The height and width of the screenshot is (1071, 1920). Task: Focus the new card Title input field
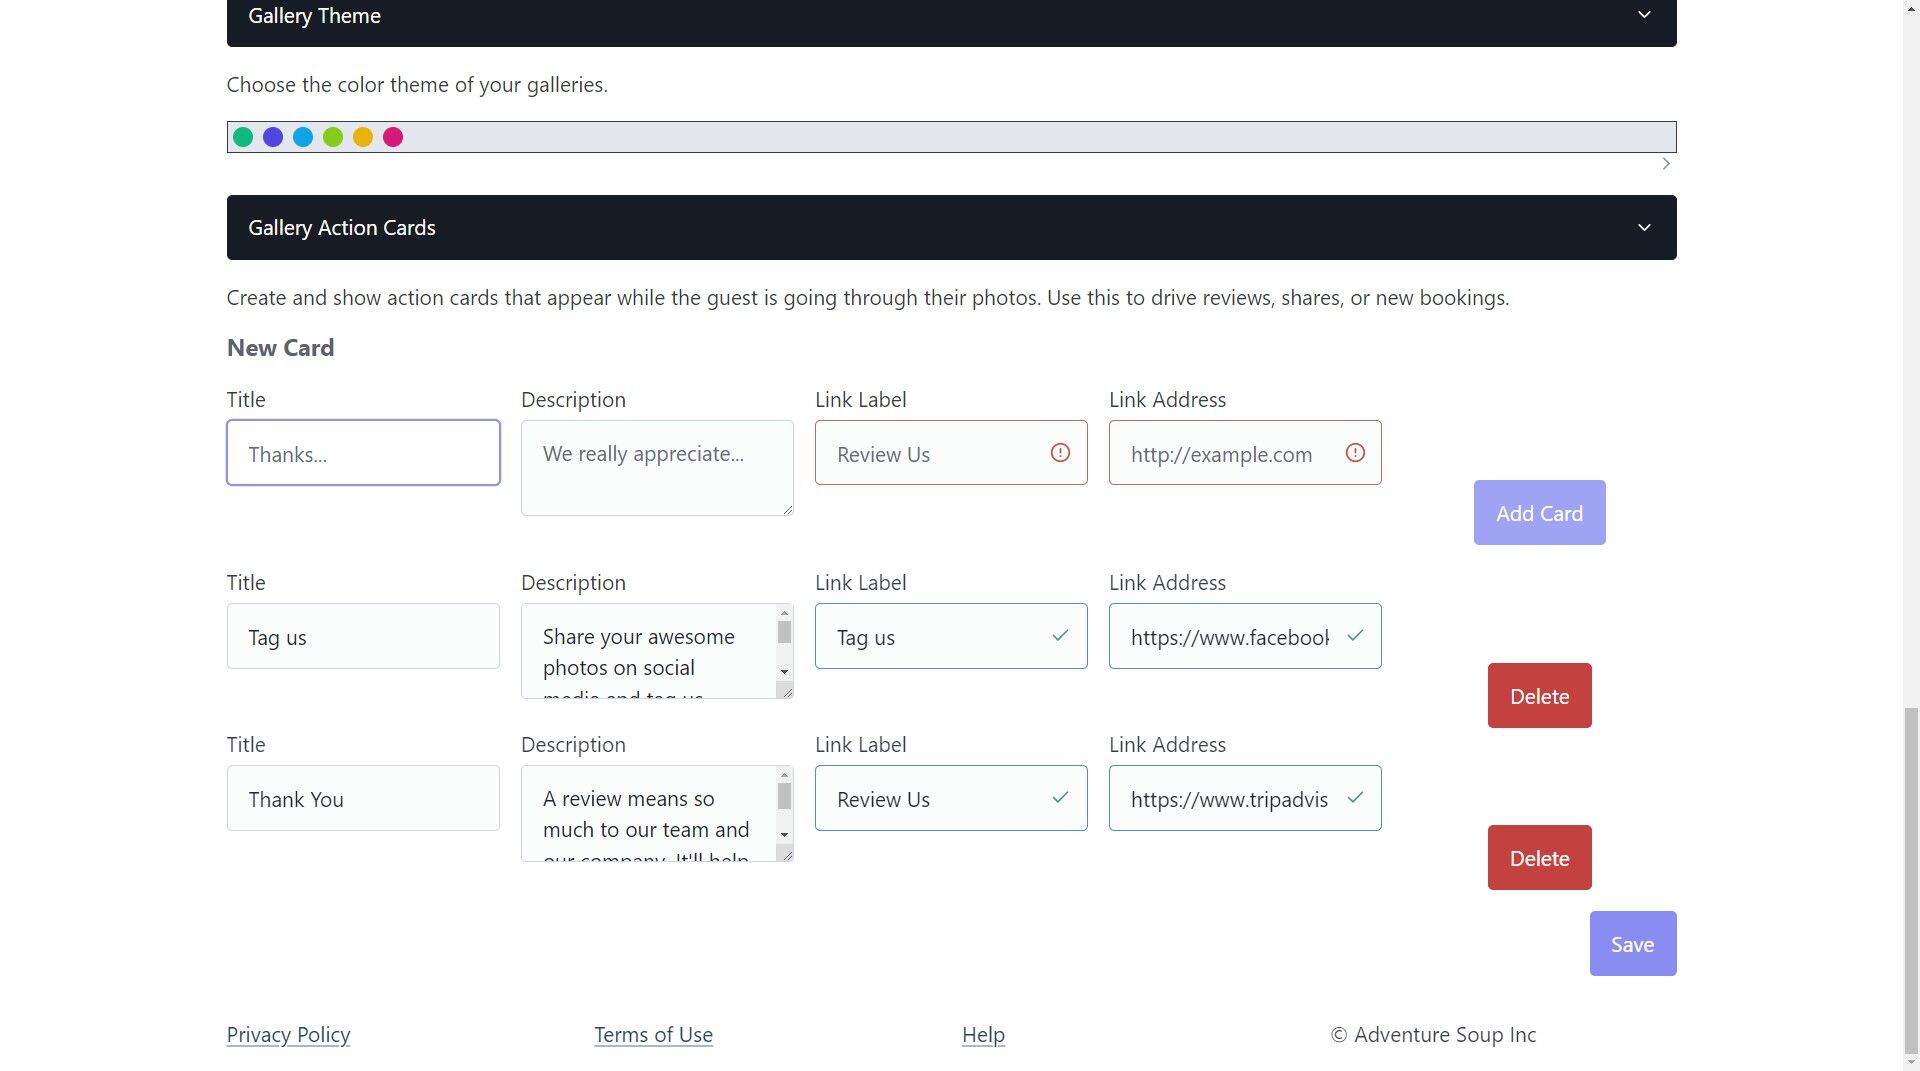(x=363, y=453)
